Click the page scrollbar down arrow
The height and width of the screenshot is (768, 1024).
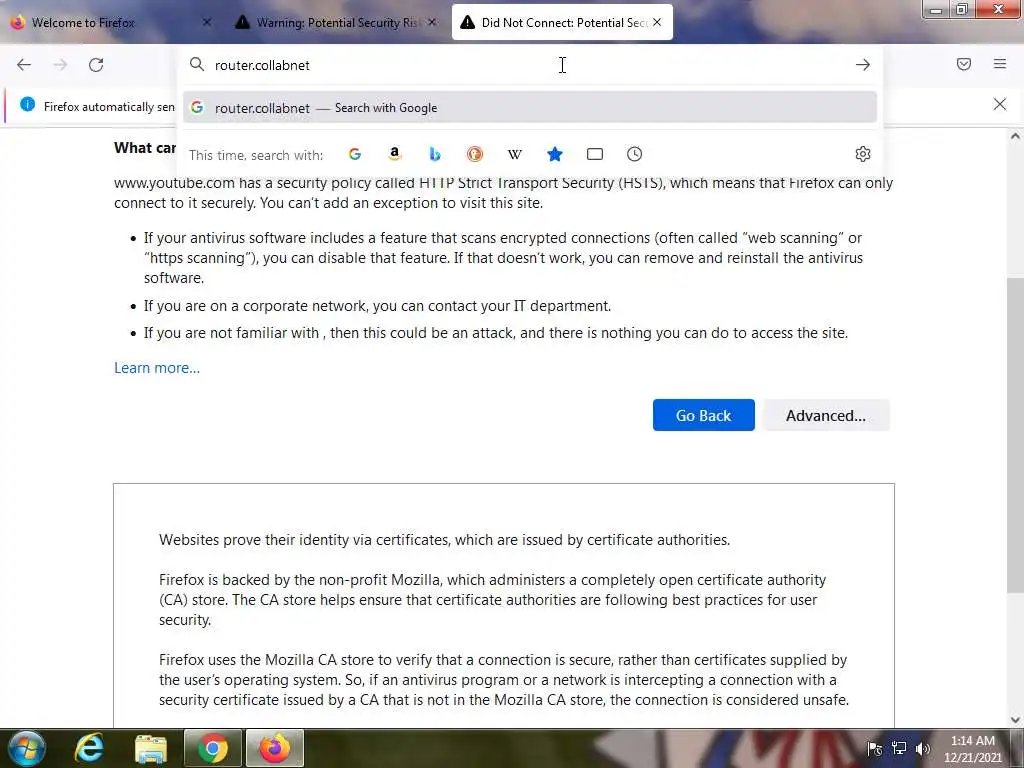click(x=1015, y=720)
